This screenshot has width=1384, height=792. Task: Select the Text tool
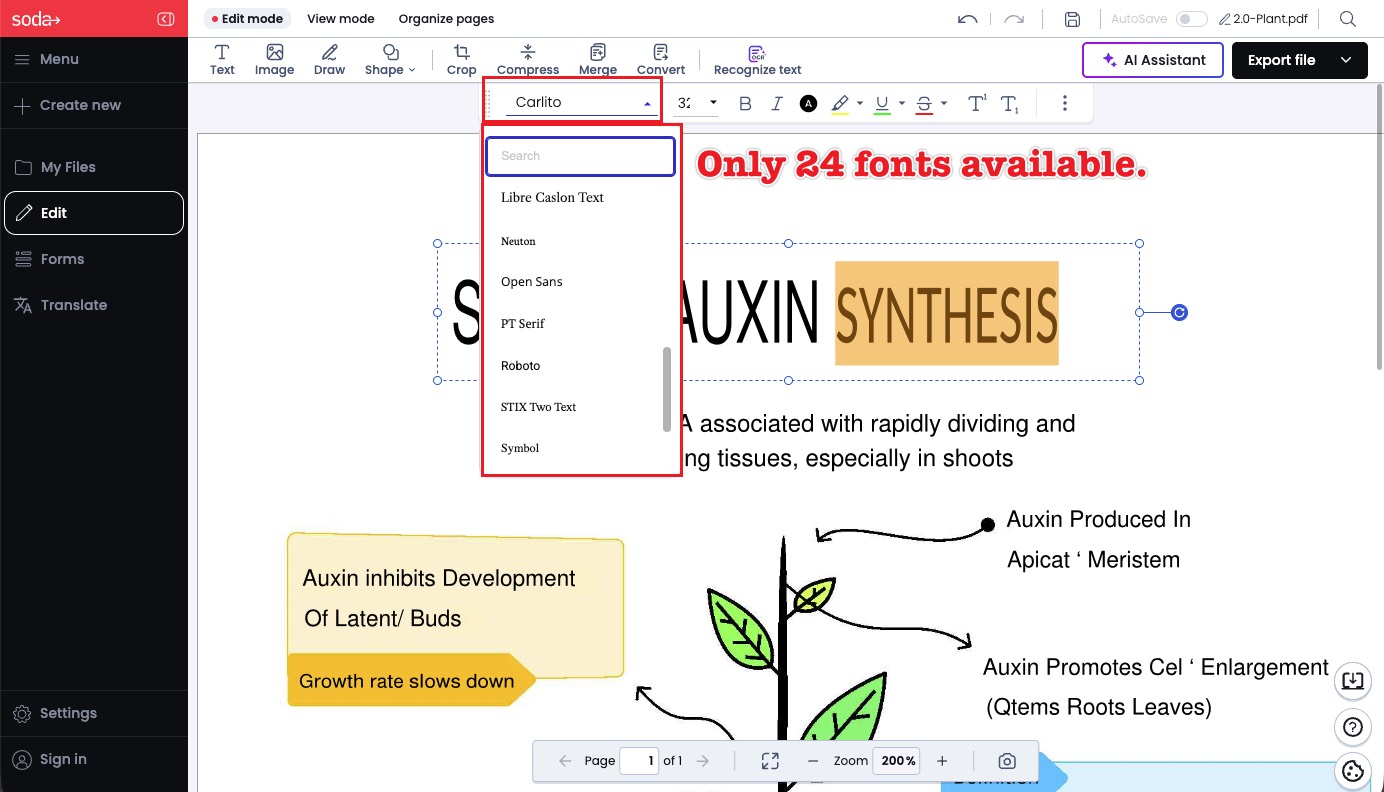coord(222,60)
